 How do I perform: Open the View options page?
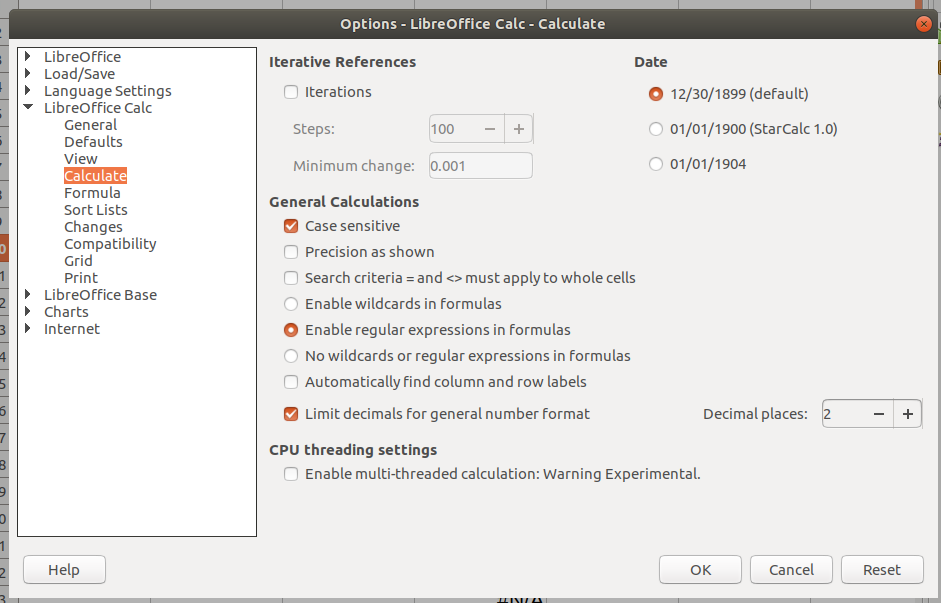click(x=80, y=159)
